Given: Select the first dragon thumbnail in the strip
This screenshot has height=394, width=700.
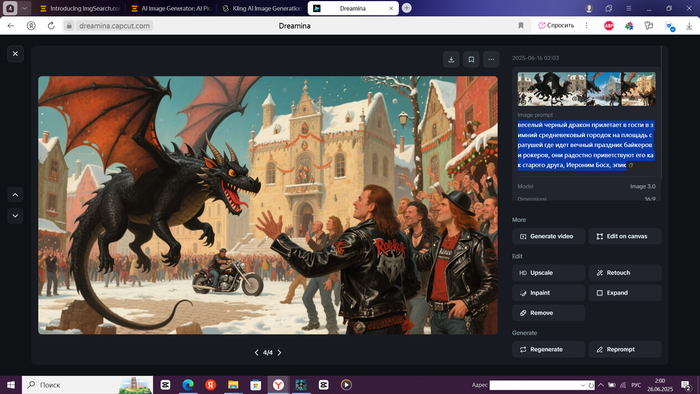Looking at the screenshot, I should pyautogui.click(x=552, y=89).
